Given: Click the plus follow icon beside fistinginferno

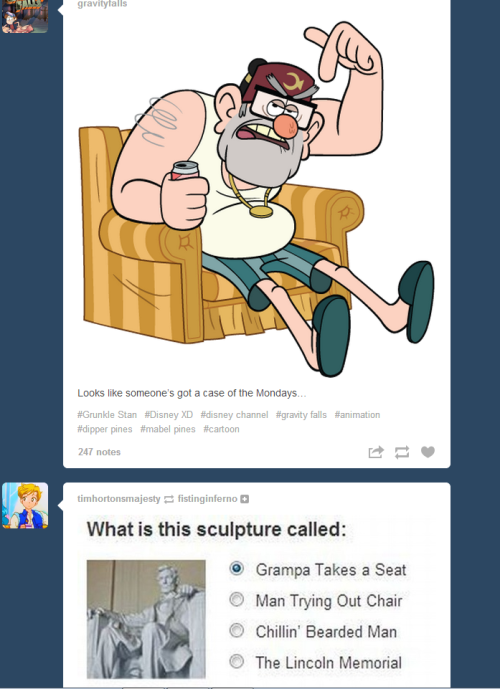Looking at the screenshot, I should point(245,499).
